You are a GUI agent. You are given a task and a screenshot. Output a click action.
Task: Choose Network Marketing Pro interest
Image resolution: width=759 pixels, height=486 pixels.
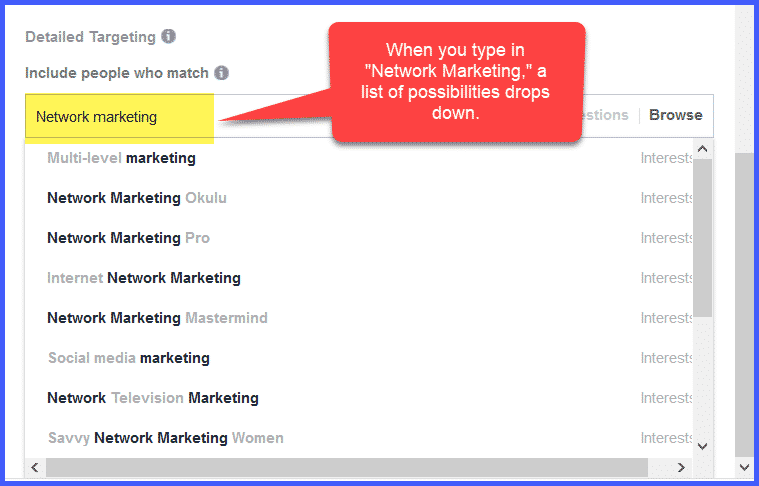pyautogui.click(x=128, y=238)
